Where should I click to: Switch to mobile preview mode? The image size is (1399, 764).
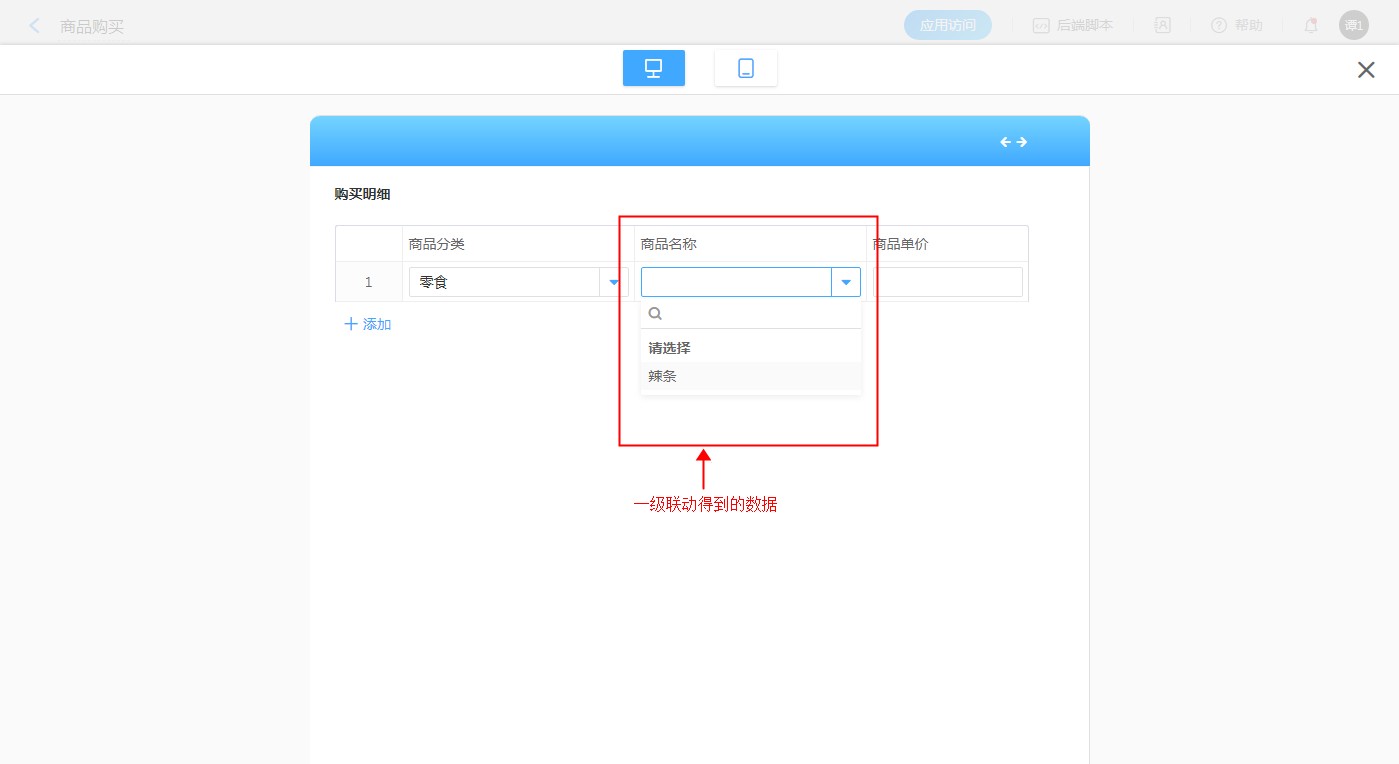[745, 68]
